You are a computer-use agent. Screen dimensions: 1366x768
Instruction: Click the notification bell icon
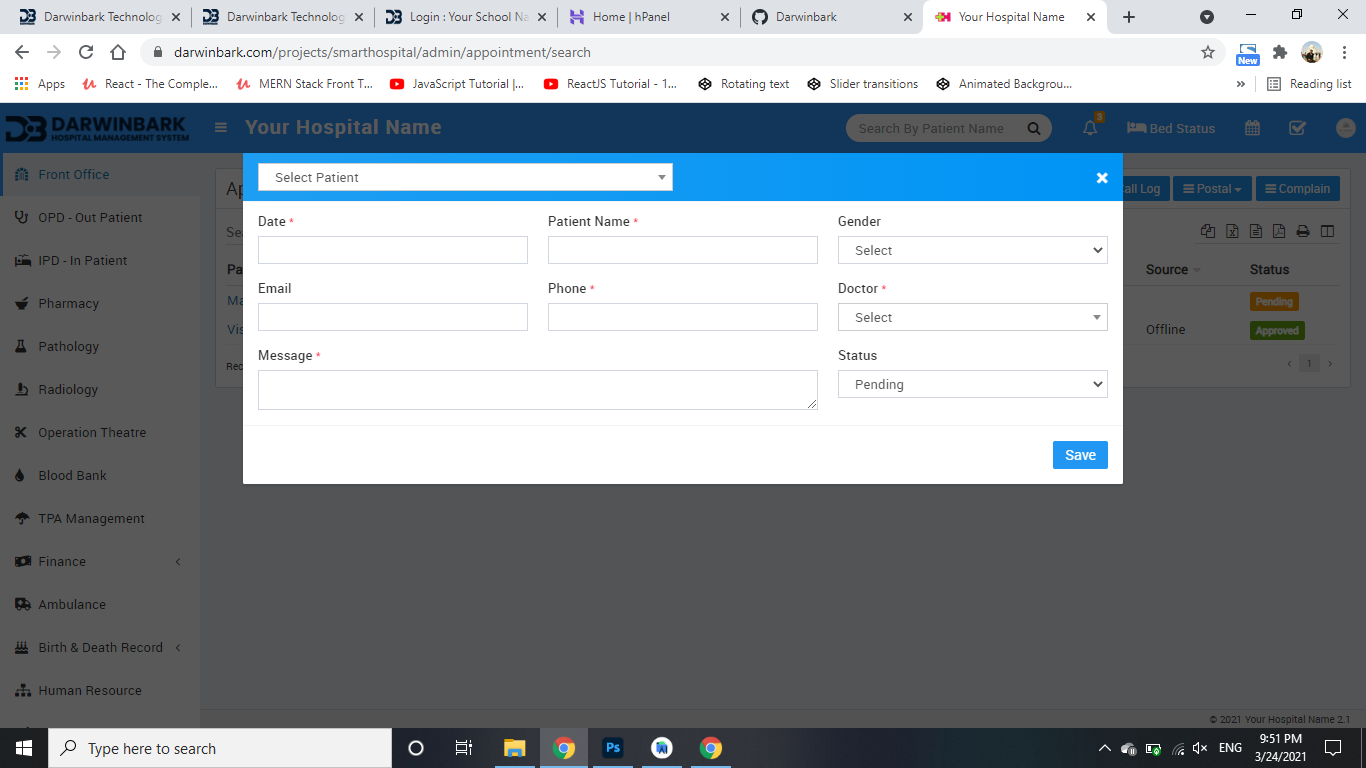[1090, 128]
